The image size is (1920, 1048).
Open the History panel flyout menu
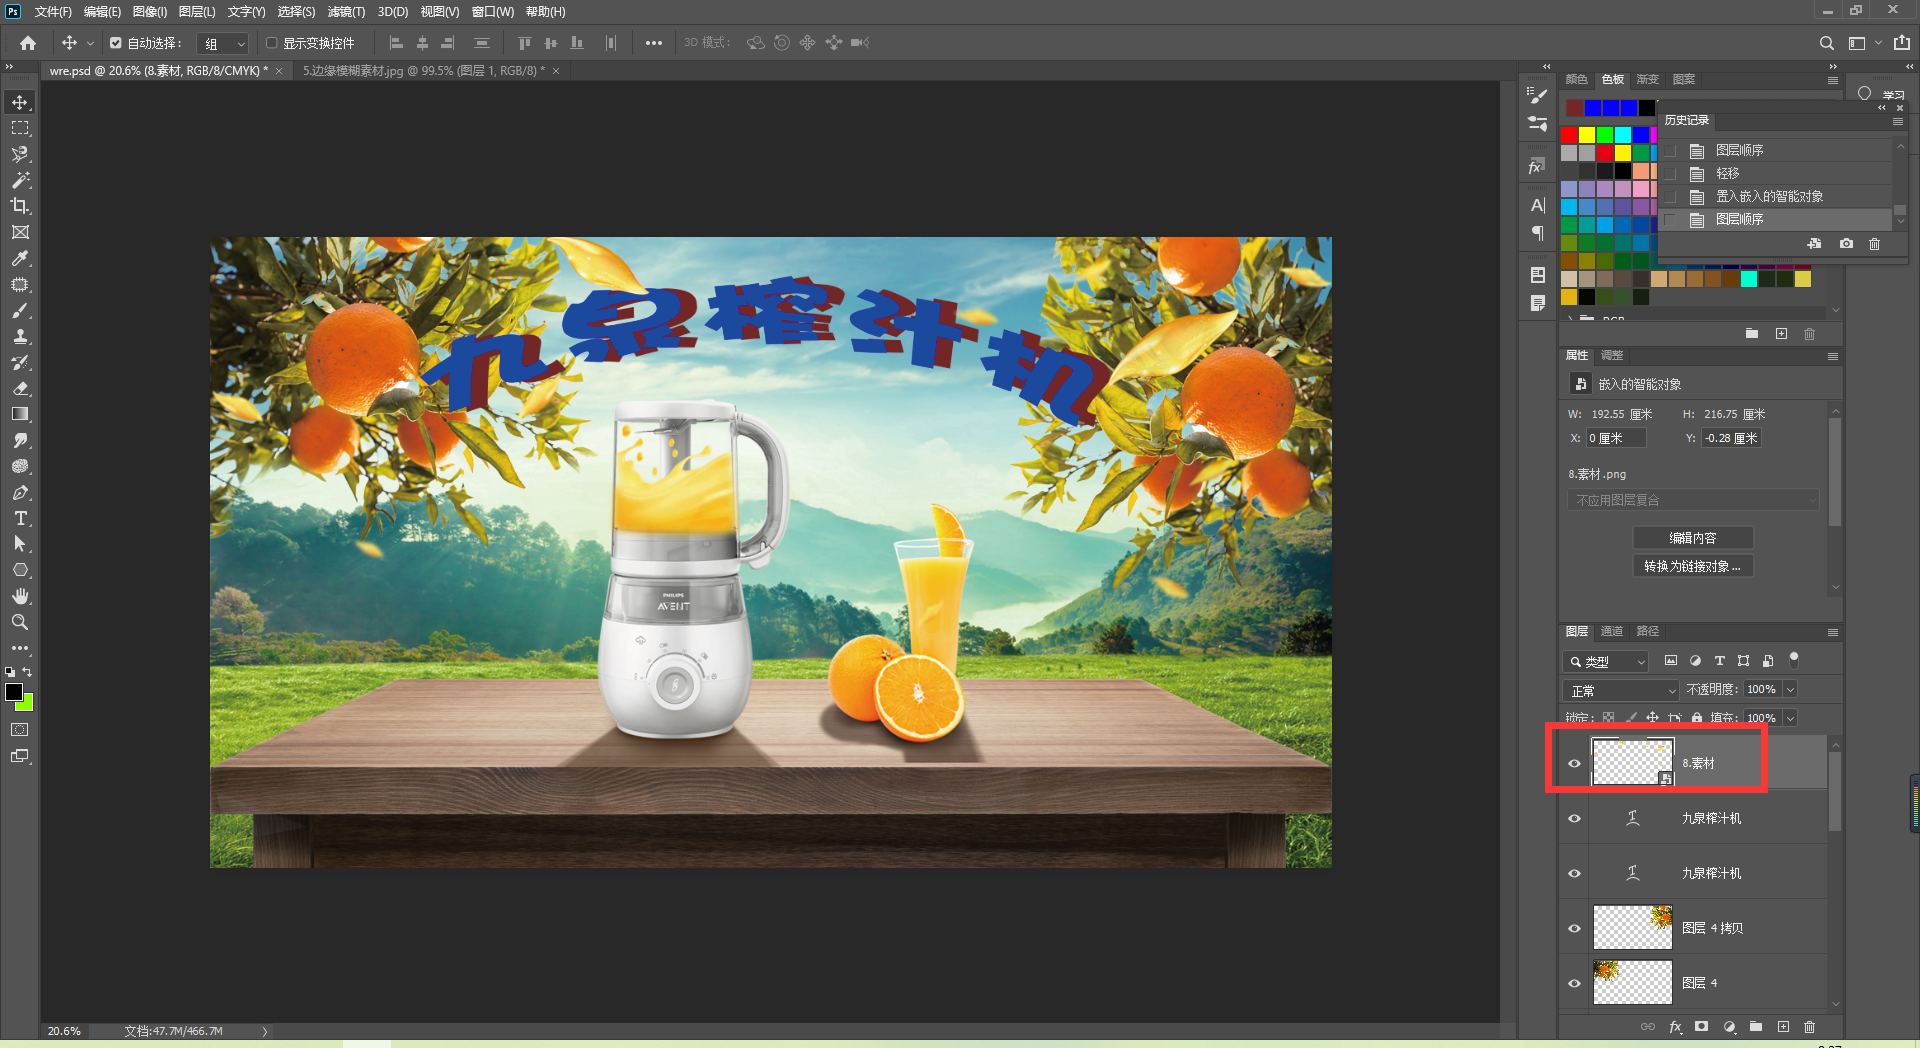click(1898, 121)
